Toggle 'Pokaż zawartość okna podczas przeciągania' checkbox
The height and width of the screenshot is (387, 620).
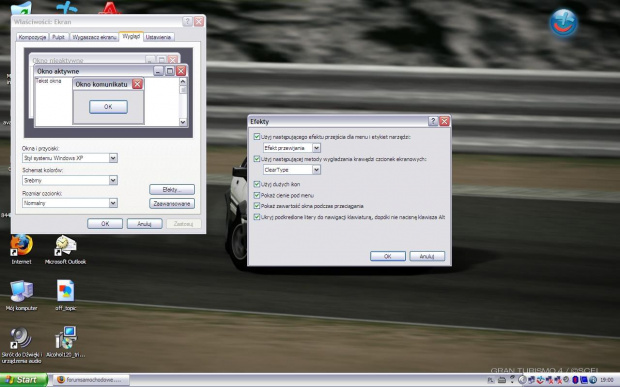tap(257, 206)
